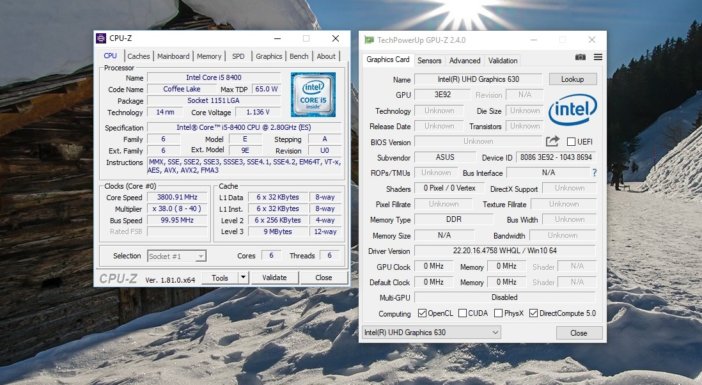Screen dimensions: 702x385
Task: Click the Specification field i5-8400 CPU @ 2.80GHz
Action: [244, 128]
